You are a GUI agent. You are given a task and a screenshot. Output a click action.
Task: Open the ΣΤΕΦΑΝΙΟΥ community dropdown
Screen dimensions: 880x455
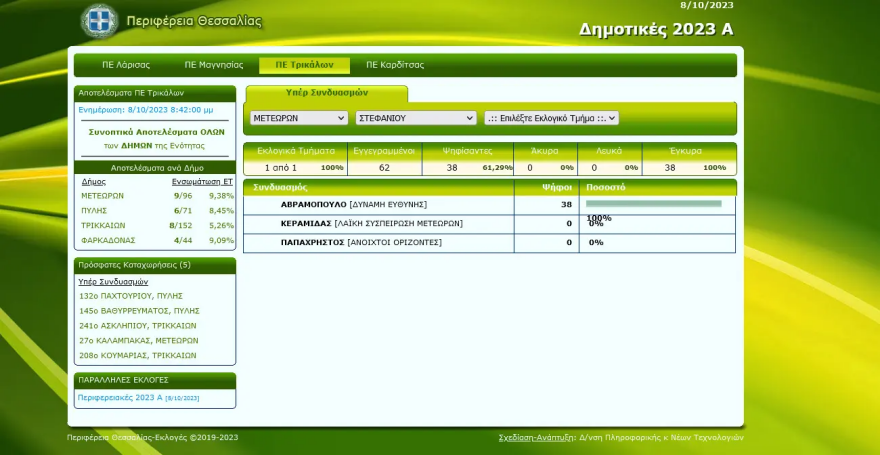415,118
